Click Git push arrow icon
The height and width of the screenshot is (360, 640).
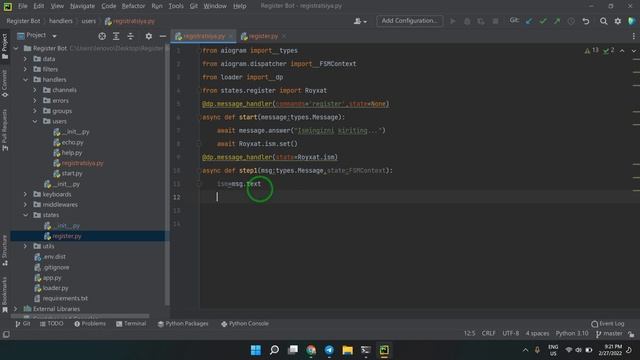click(x=557, y=21)
